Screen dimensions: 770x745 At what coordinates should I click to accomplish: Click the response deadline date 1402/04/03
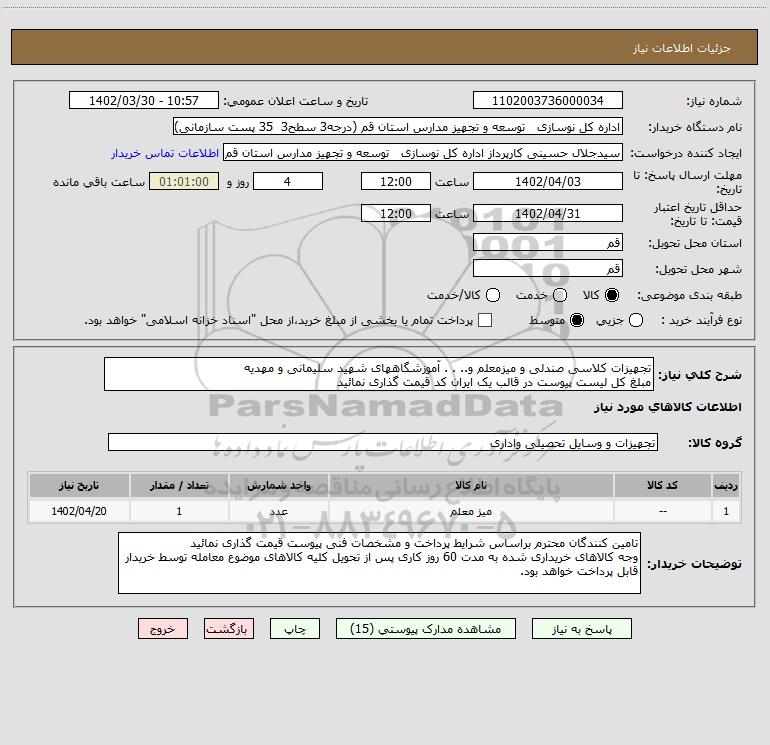click(x=548, y=182)
